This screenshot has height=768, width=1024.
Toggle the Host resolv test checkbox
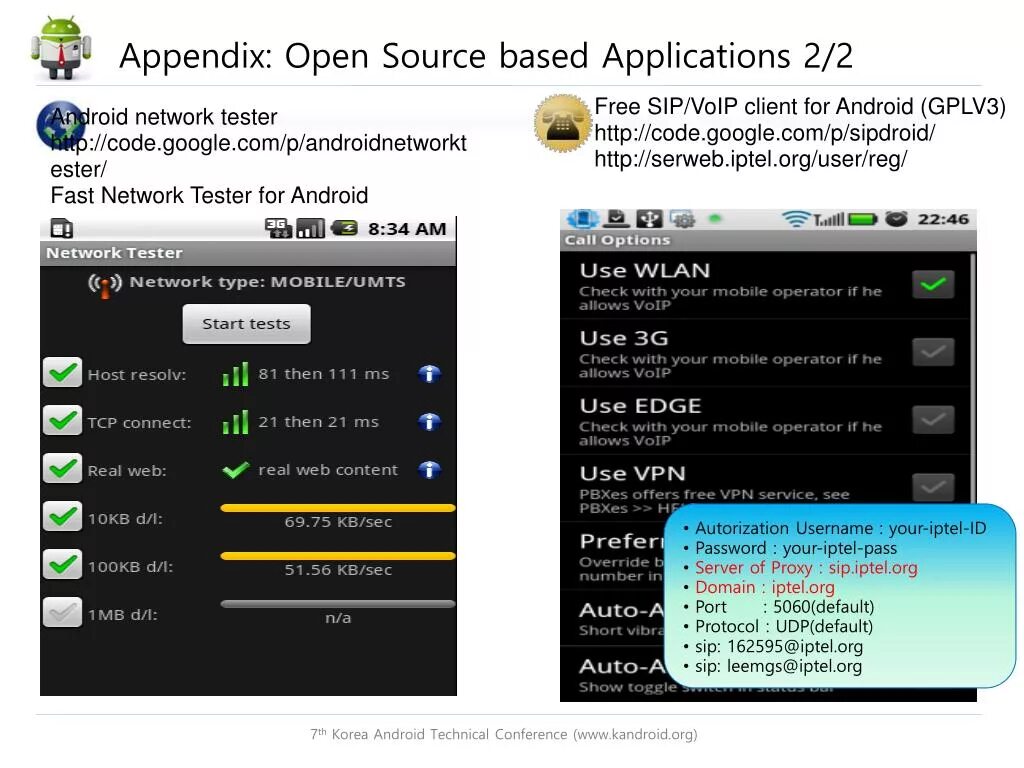pyautogui.click(x=63, y=372)
